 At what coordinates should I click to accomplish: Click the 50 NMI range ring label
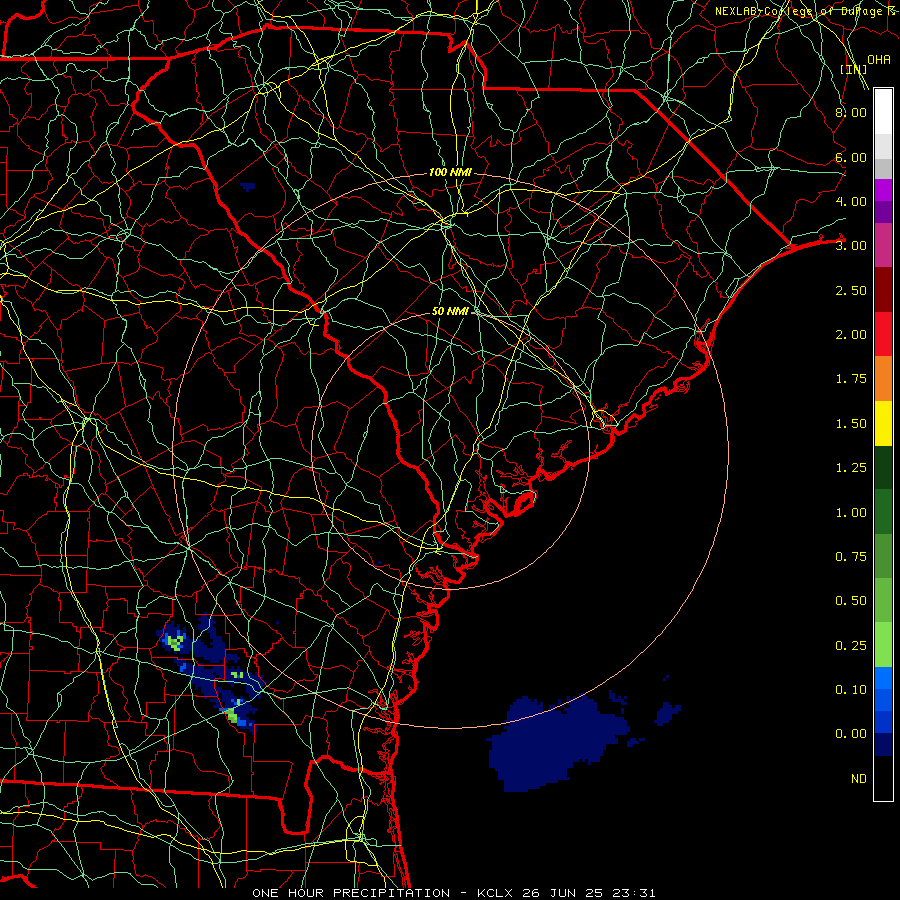click(x=451, y=311)
